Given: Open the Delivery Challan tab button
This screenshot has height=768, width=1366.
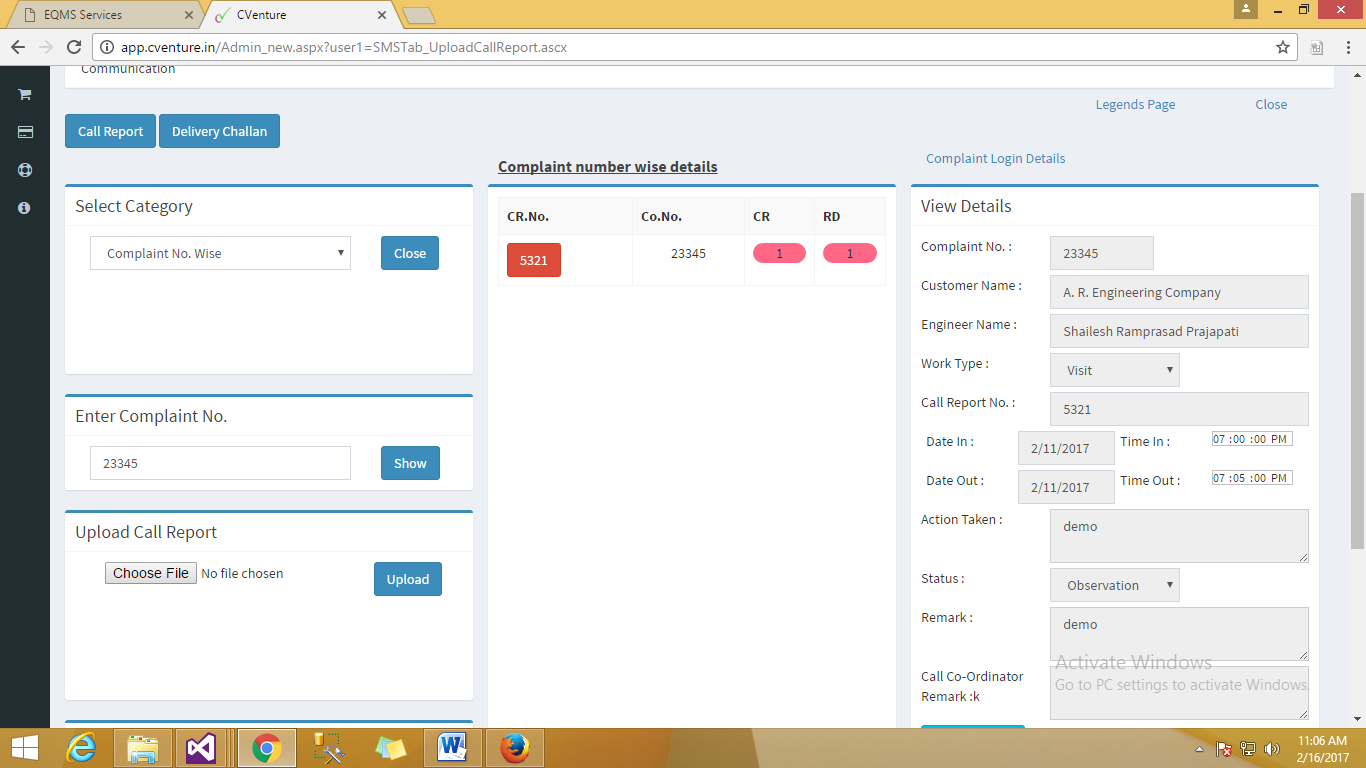Looking at the screenshot, I should pyautogui.click(x=219, y=131).
